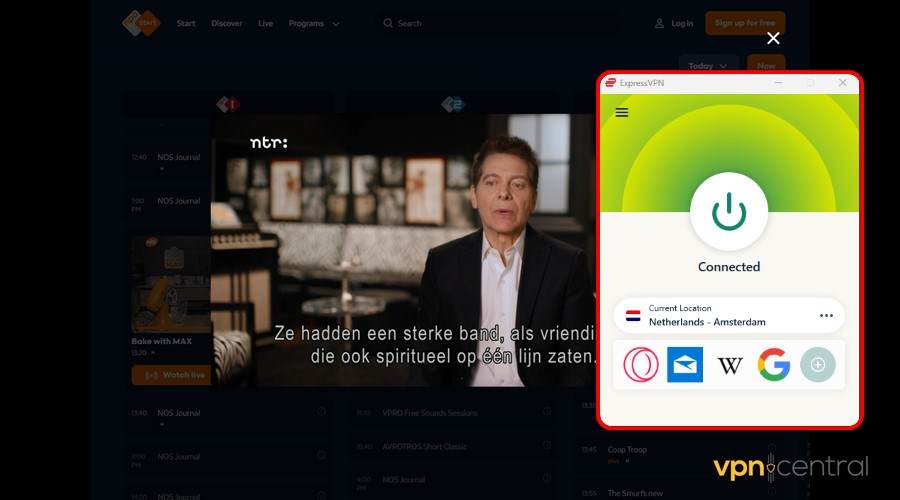This screenshot has height=500, width=900.
Task: Click the NPO Start logo
Action: [141, 24]
